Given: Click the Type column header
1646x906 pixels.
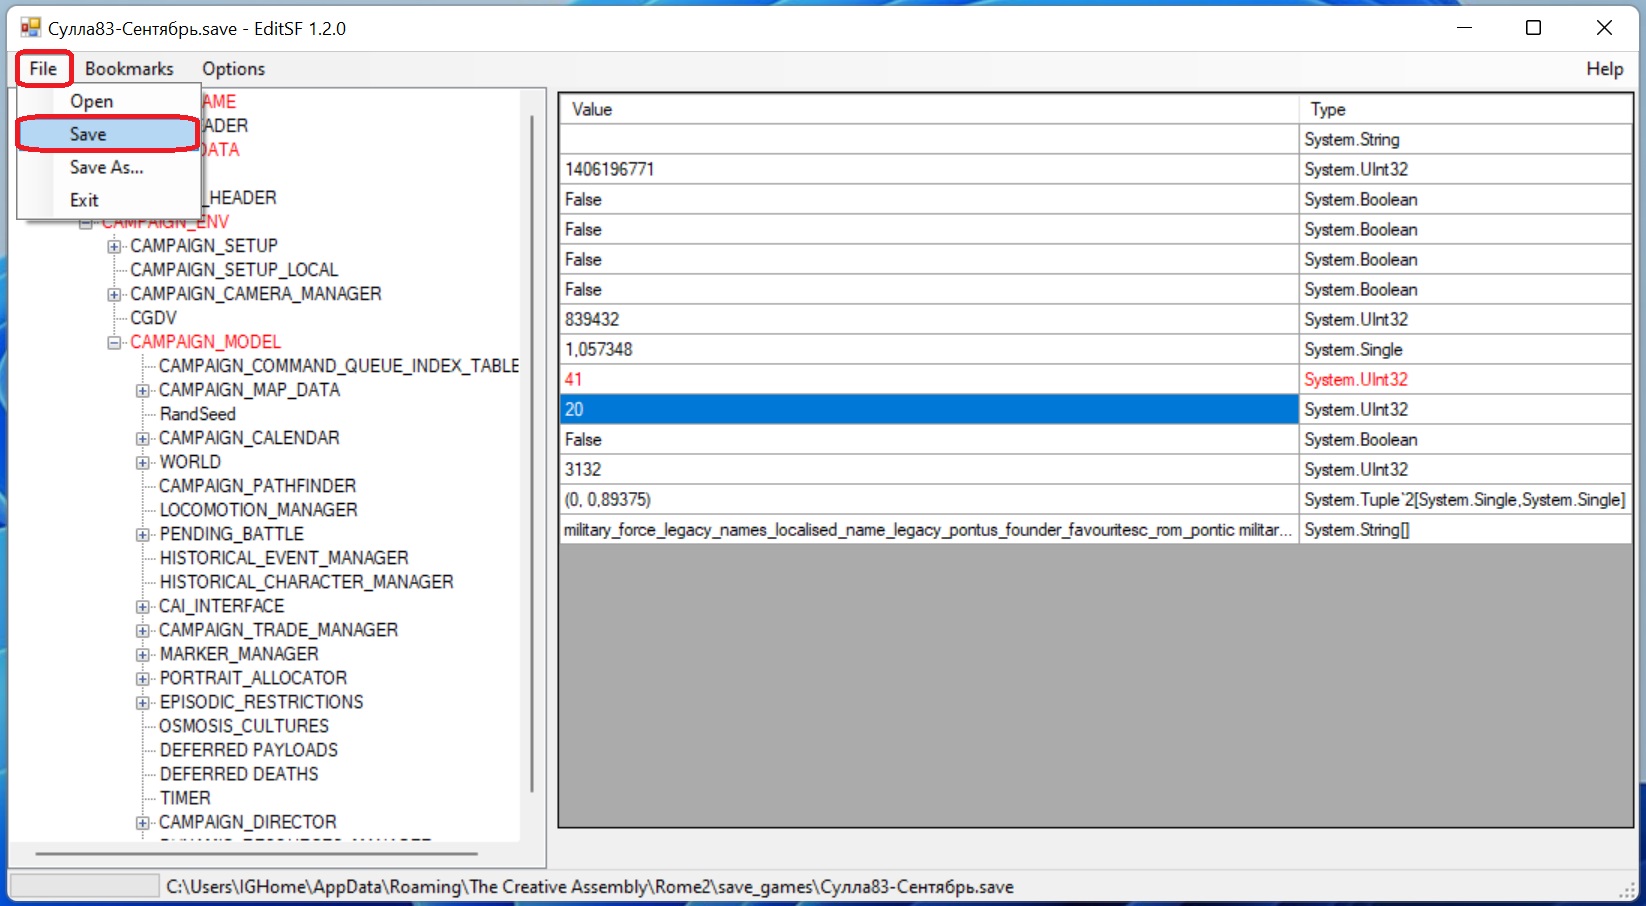Looking at the screenshot, I should [x=1465, y=109].
